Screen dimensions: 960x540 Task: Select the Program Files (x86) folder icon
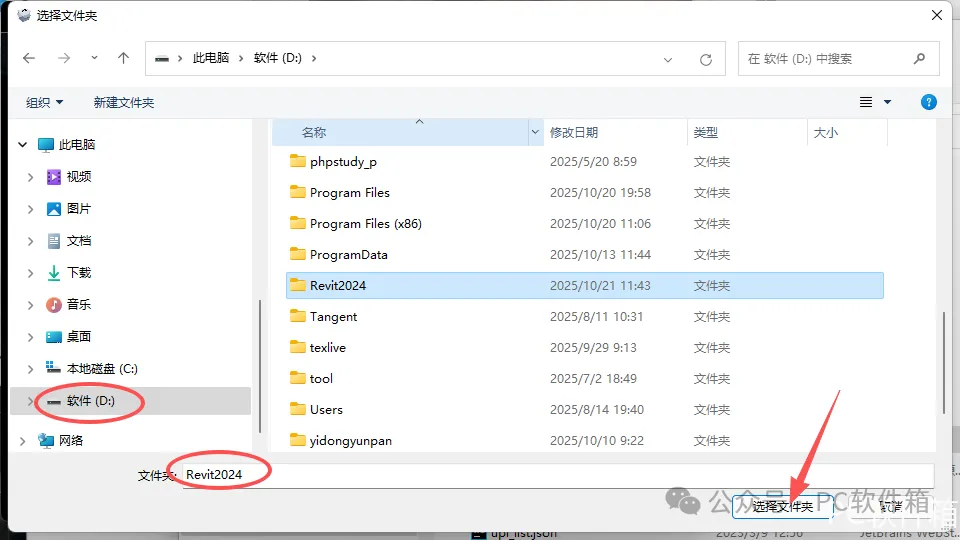pyautogui.click(x=298, y=223)
